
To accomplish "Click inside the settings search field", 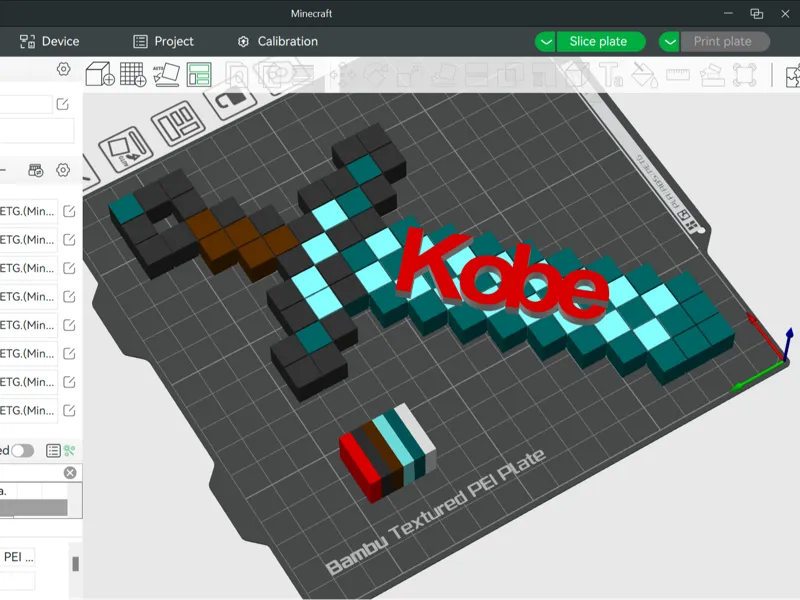I will [31, 472].
